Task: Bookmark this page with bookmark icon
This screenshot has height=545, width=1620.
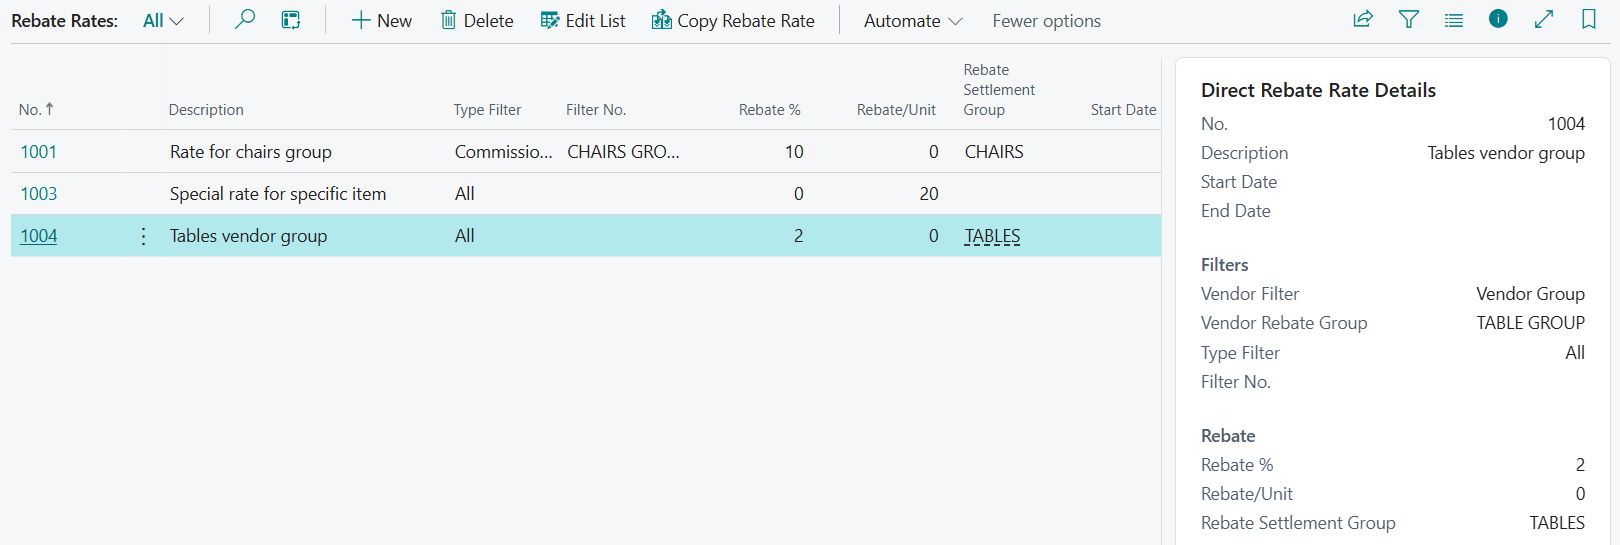Action: coord(1588,20)
